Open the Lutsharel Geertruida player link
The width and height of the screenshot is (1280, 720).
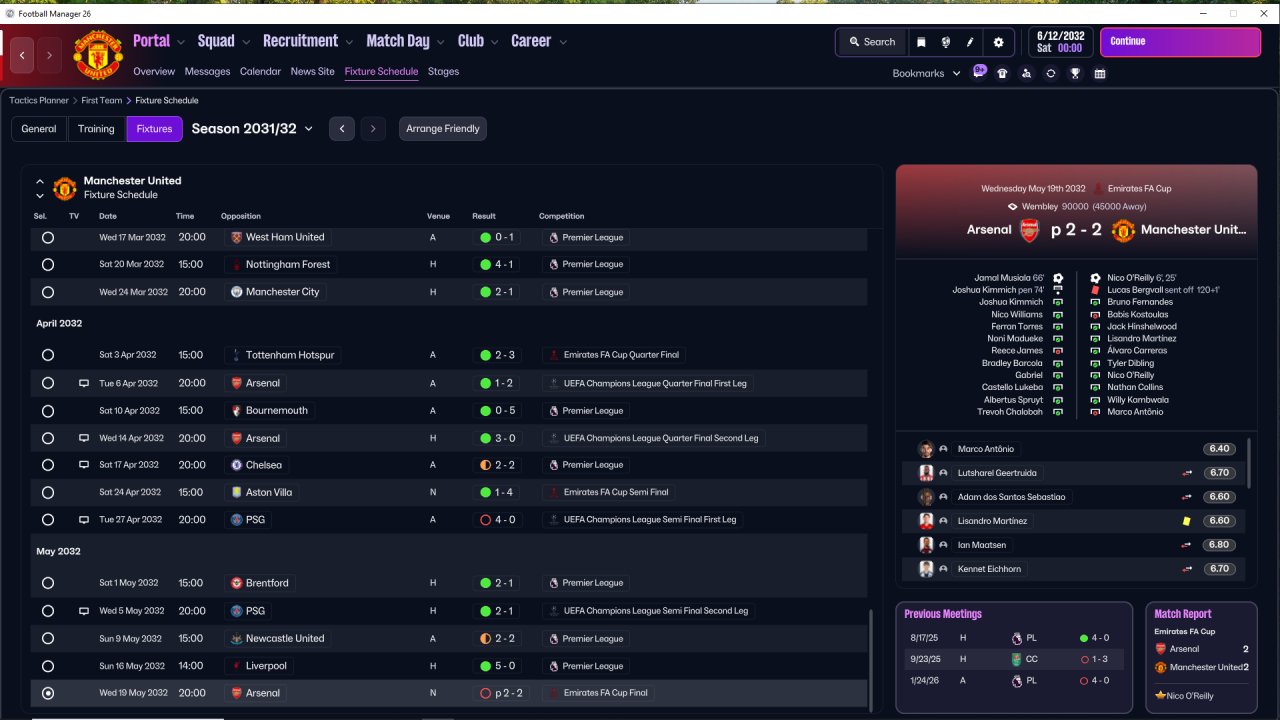click(996, 473)
